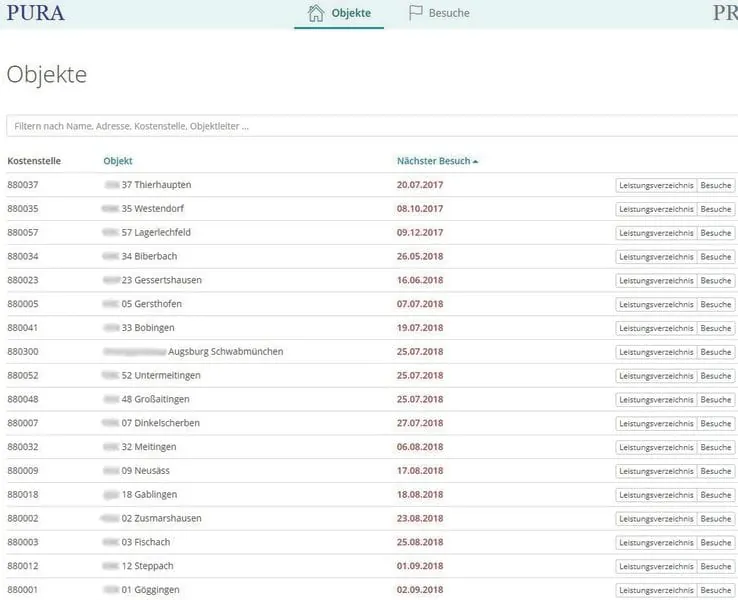738x600 pixels.
Task: View Besuche for 07 Dinkelscherben
Action: [716, 424]
